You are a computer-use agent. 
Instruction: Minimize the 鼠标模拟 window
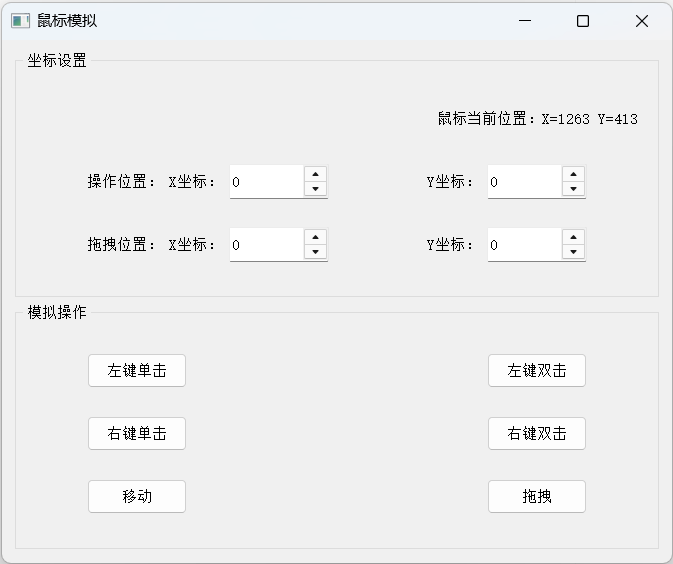click(x=525, y=21)
